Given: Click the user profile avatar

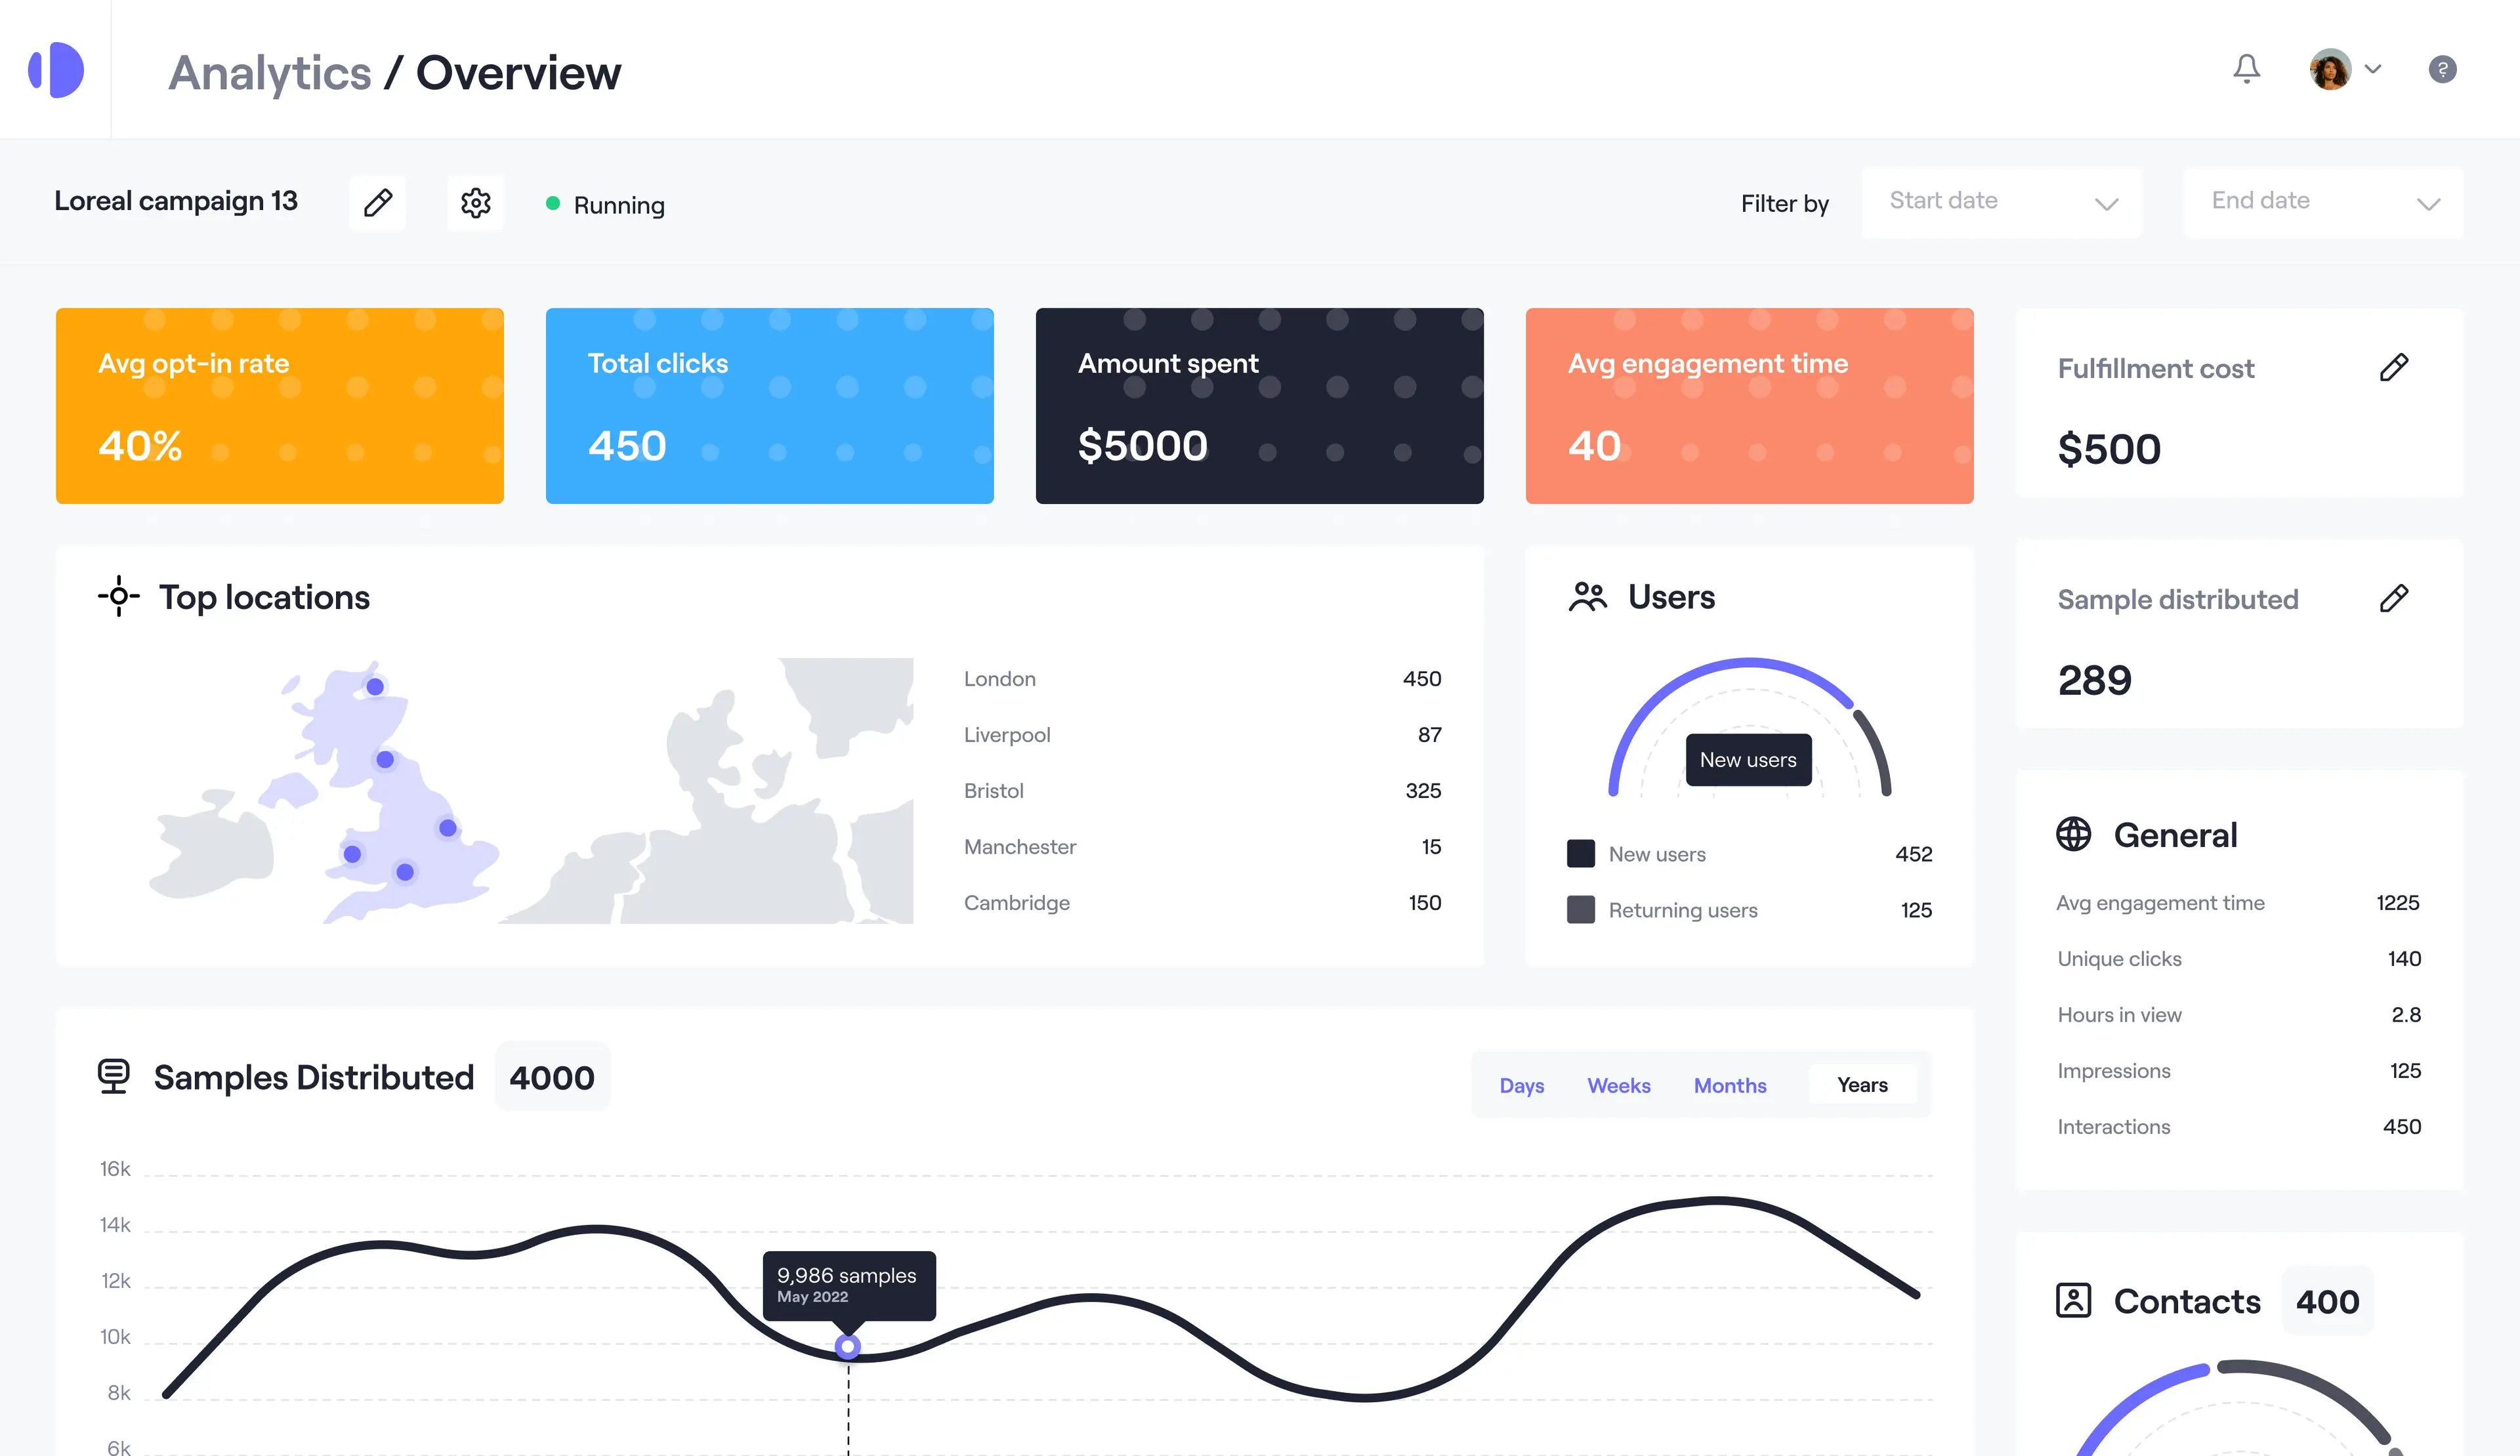Looking at the screenshot, I should coord(2330,69).
